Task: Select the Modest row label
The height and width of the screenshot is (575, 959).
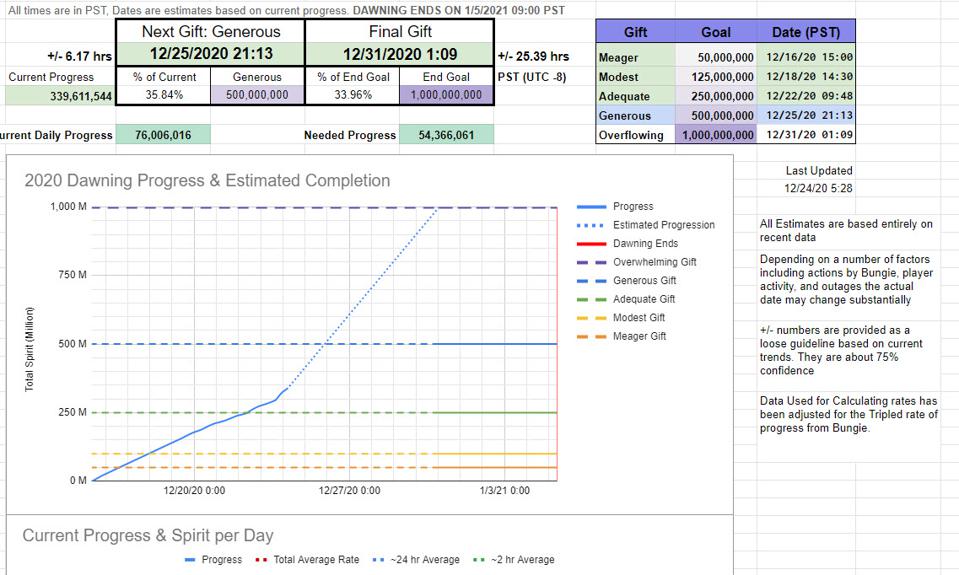Action: [x=635, y=76]
